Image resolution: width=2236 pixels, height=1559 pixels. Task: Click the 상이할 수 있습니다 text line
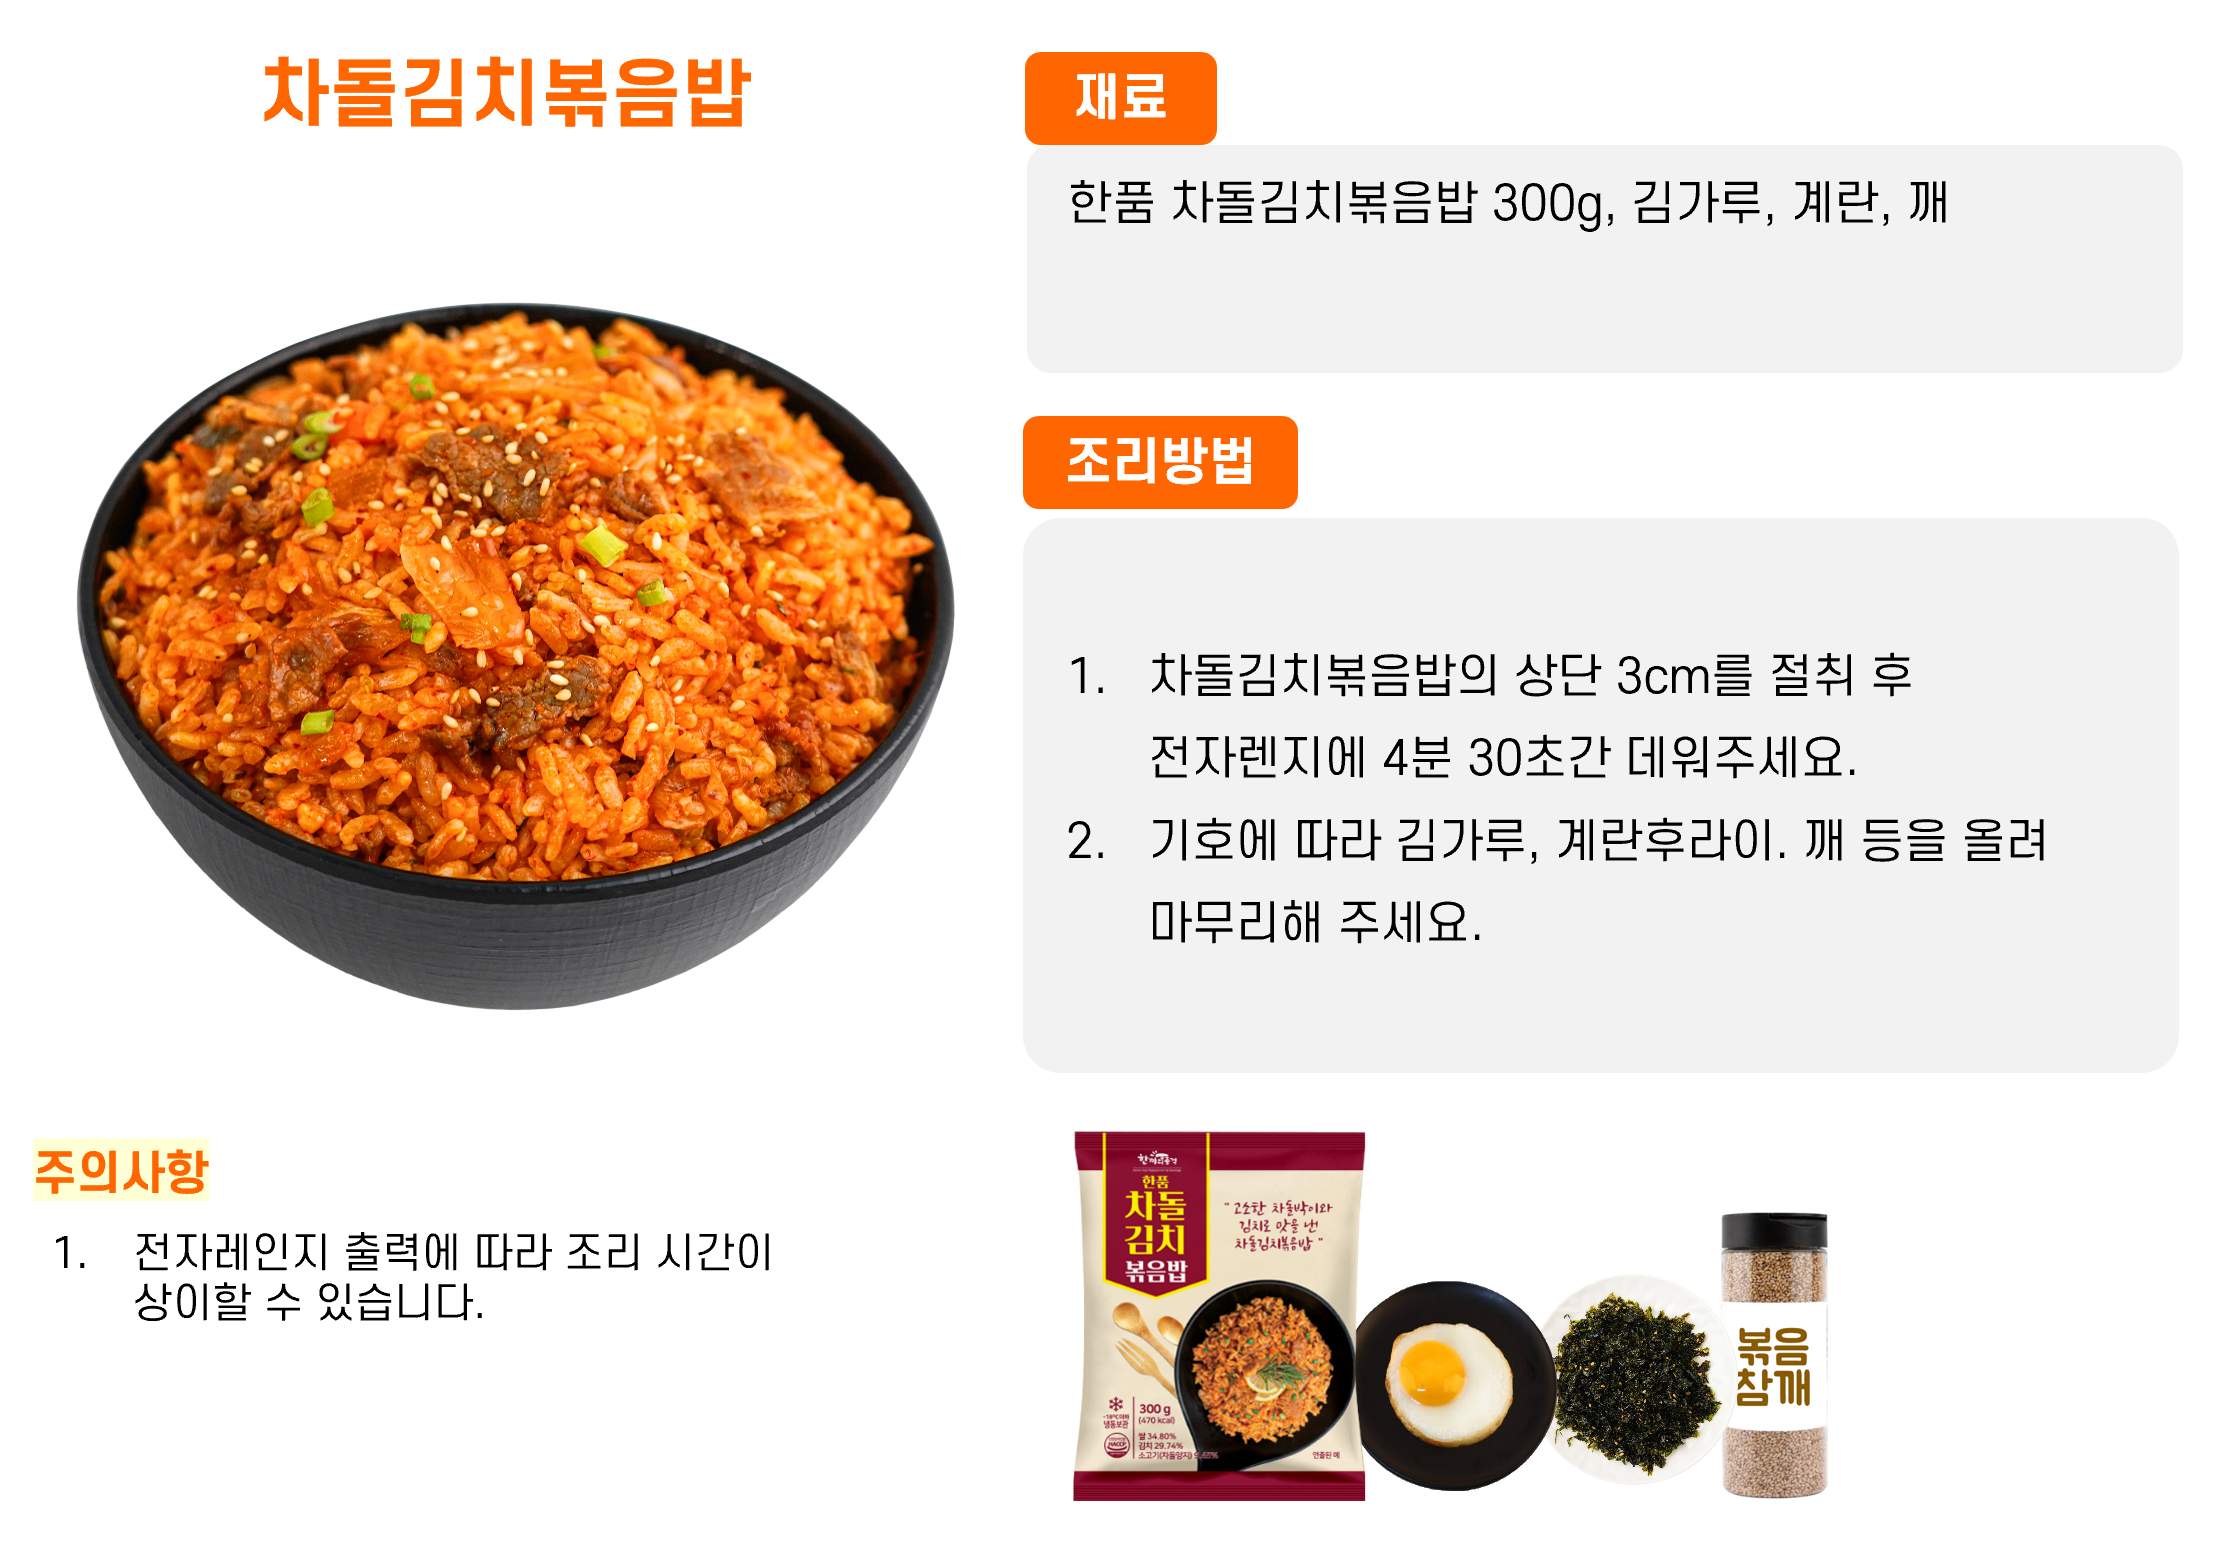point(309,1303)
